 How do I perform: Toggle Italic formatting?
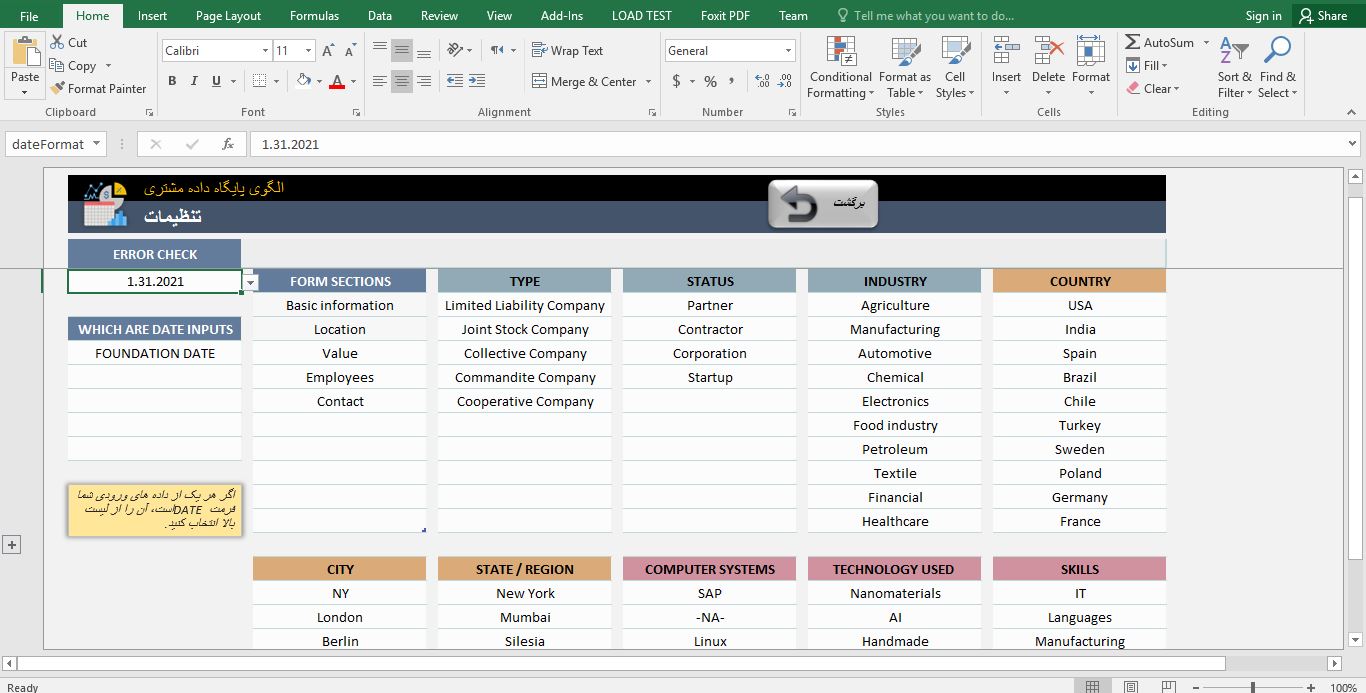(195, 81)
